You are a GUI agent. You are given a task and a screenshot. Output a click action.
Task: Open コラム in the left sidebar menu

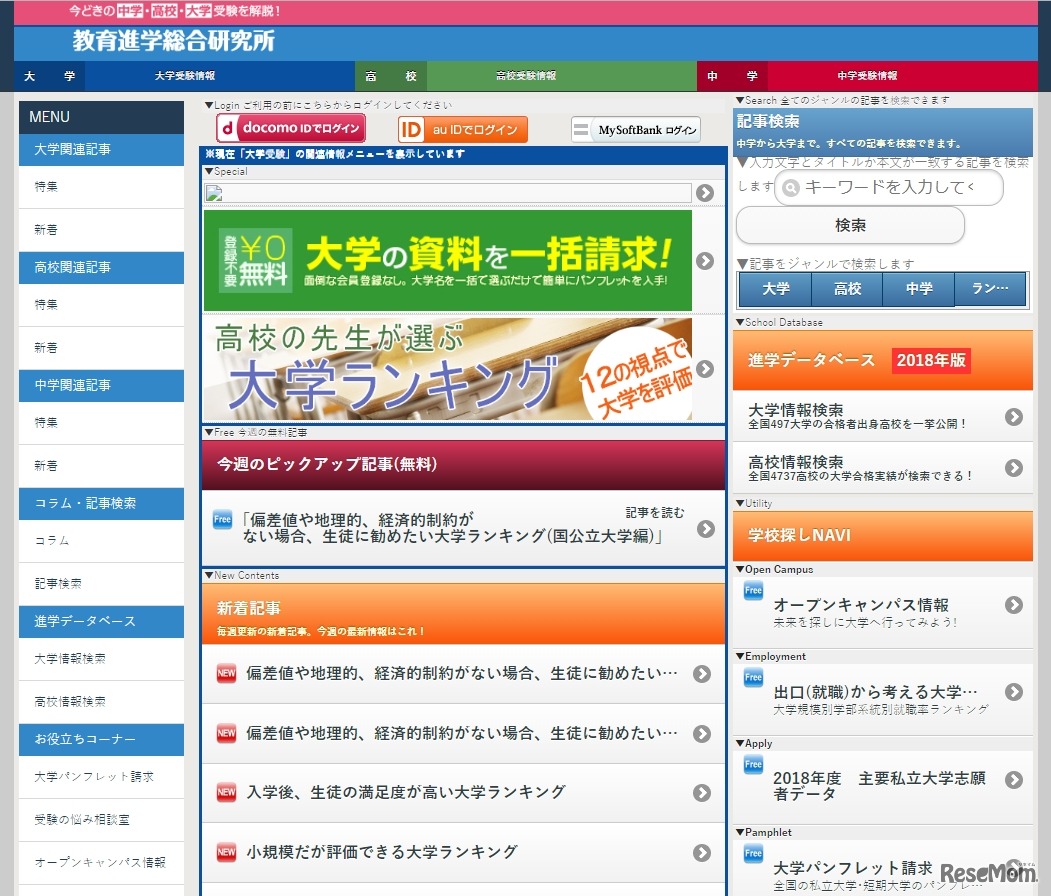point(52,541)
